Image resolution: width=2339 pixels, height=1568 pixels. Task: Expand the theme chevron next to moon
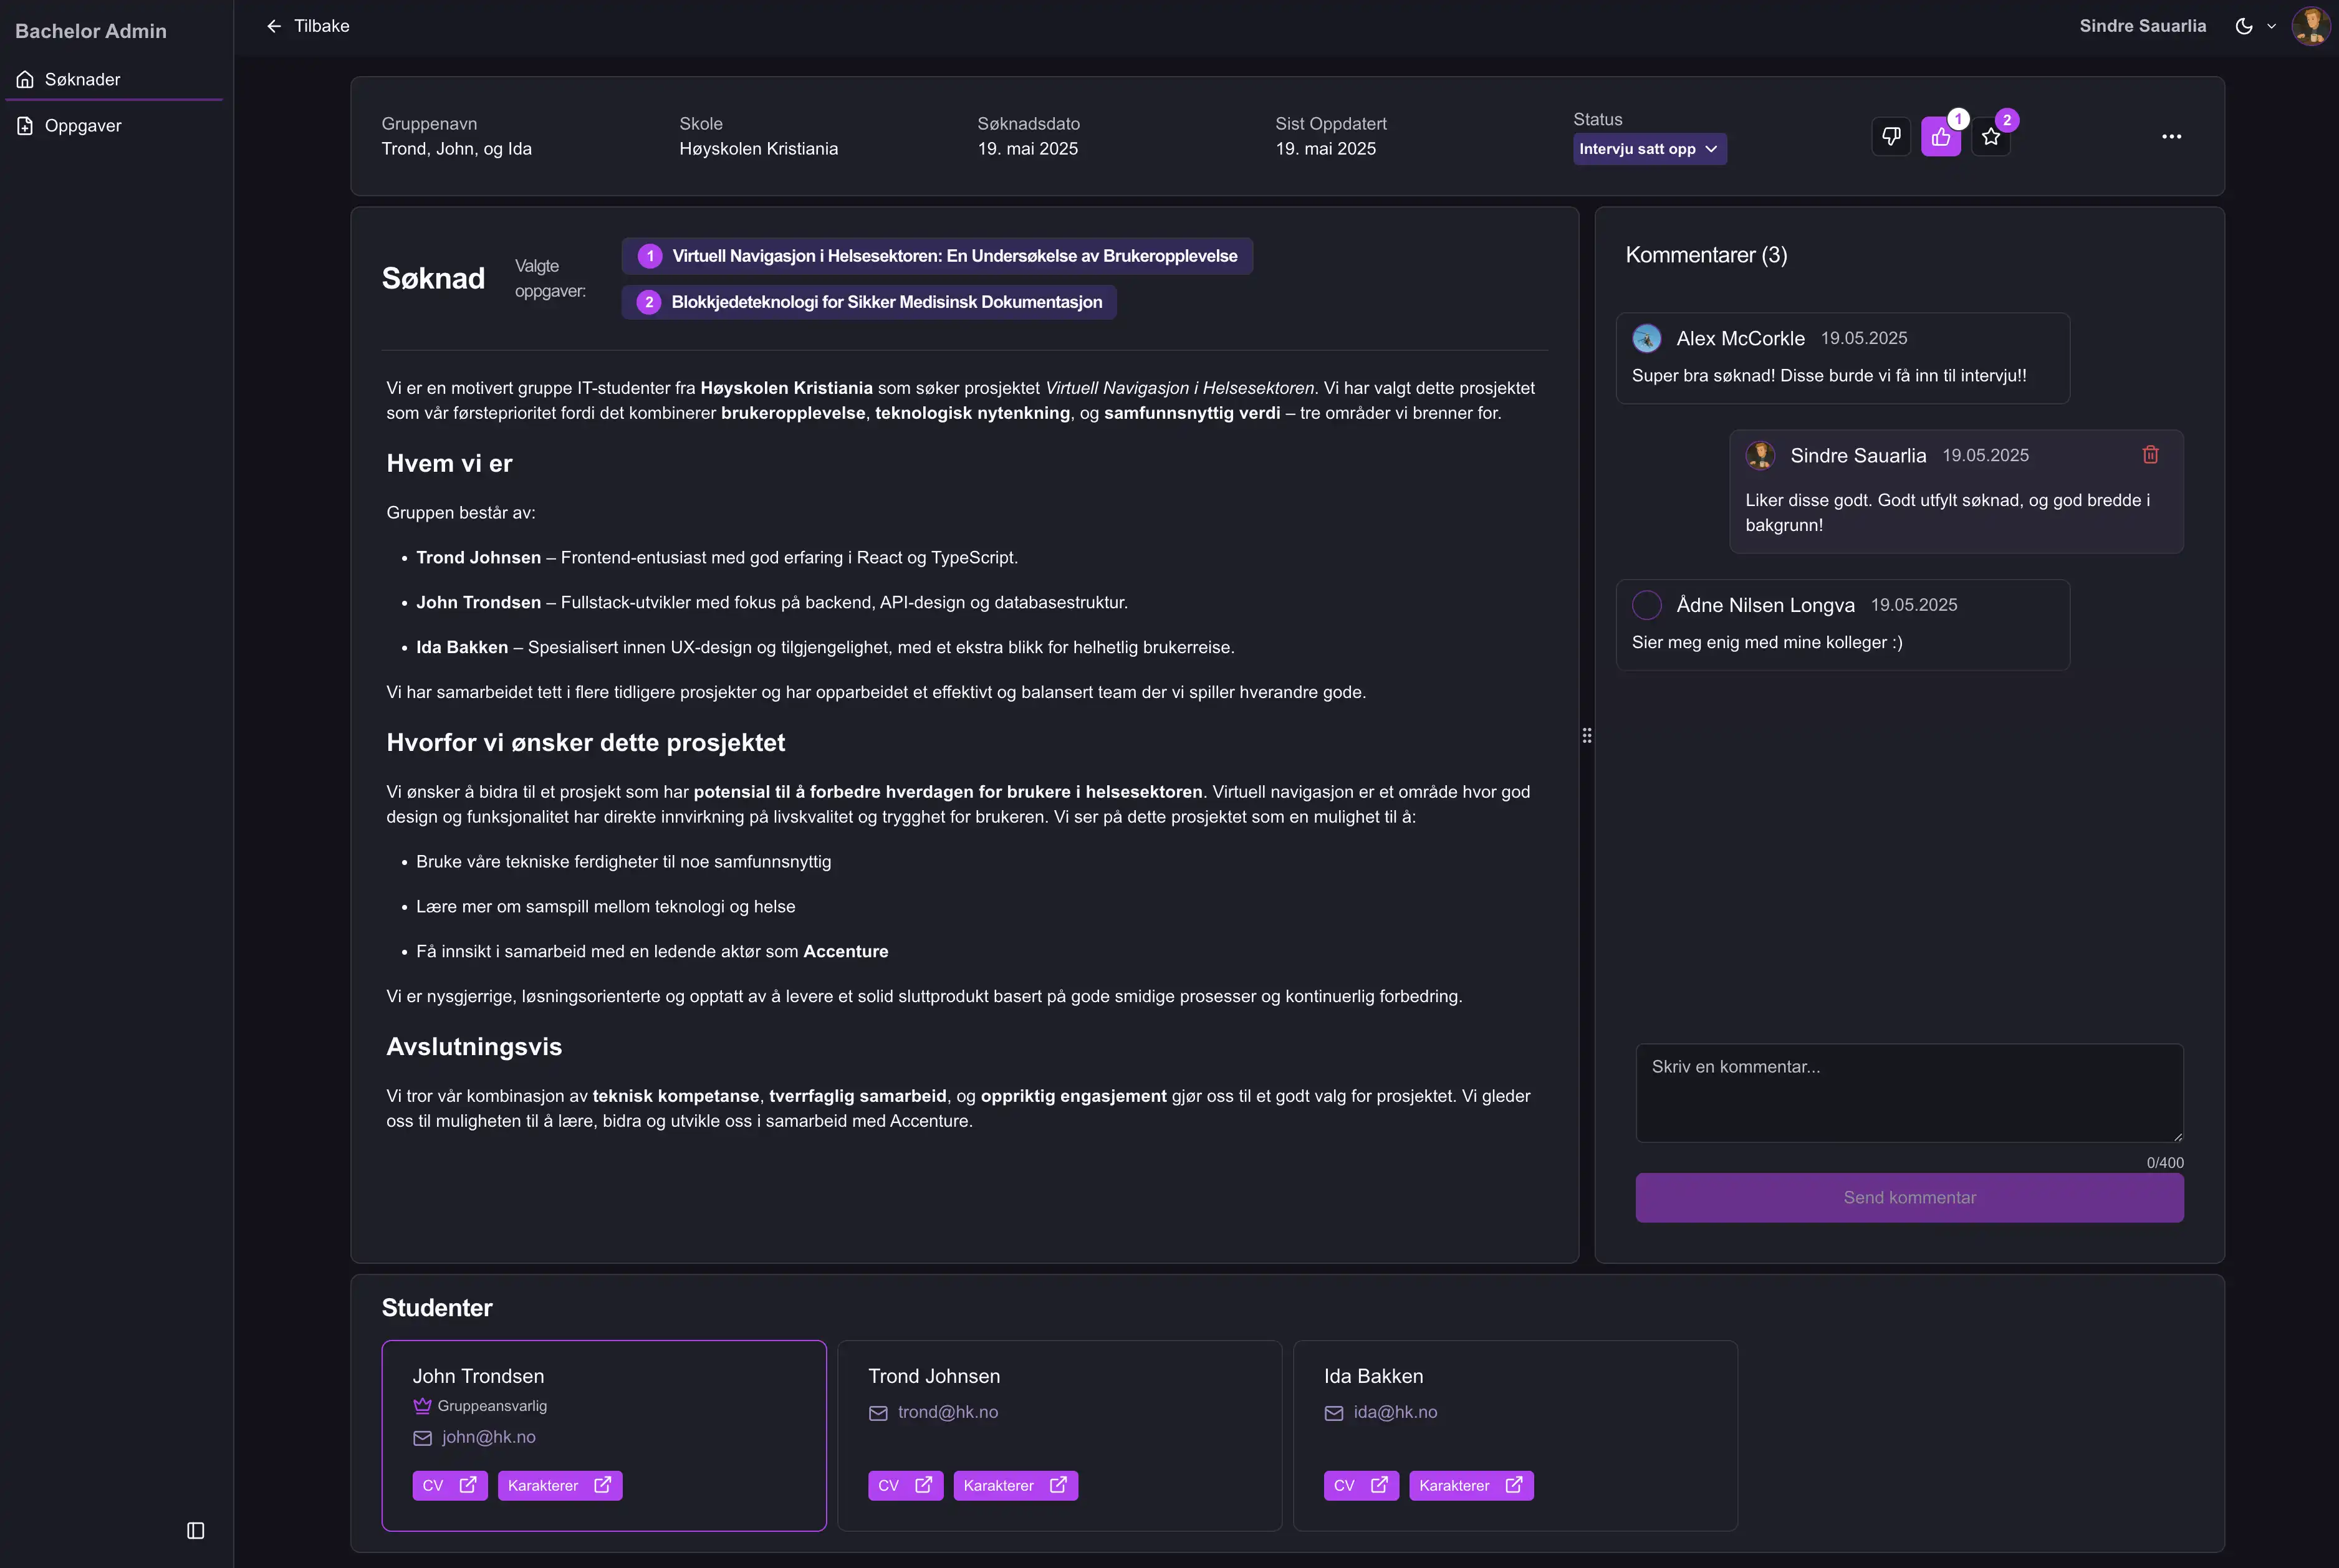point(2271,27)
